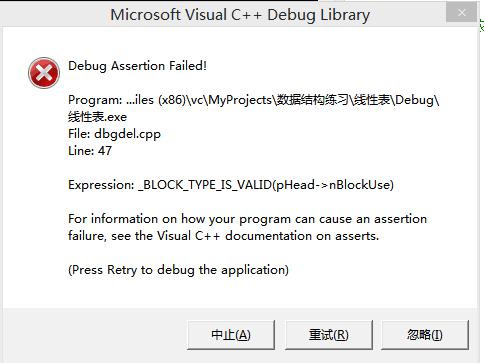Screen dimensions: 484x363
Task: Click the _BLOCK_TYPE_IS_VALID expression text
Action: [266, 185]
